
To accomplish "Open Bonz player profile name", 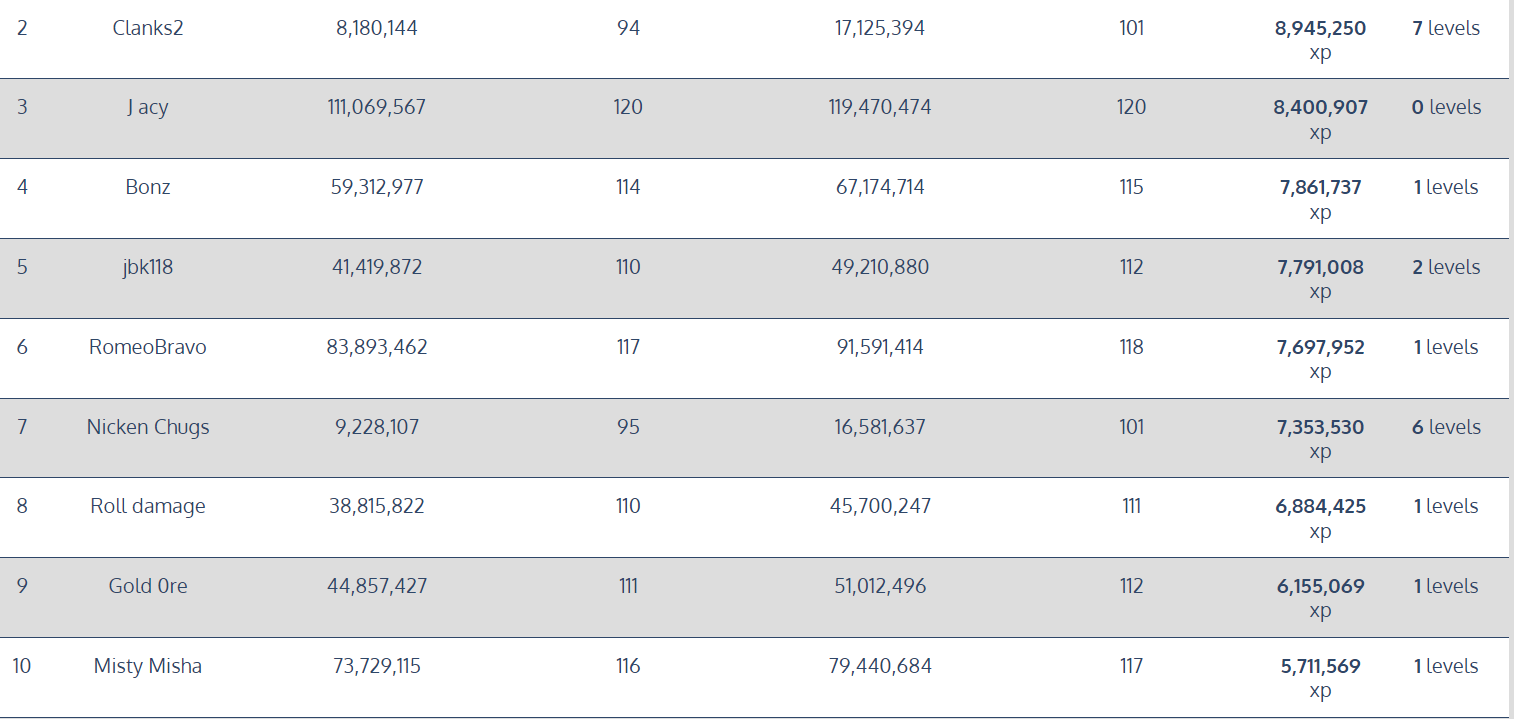I will (148, 187).
